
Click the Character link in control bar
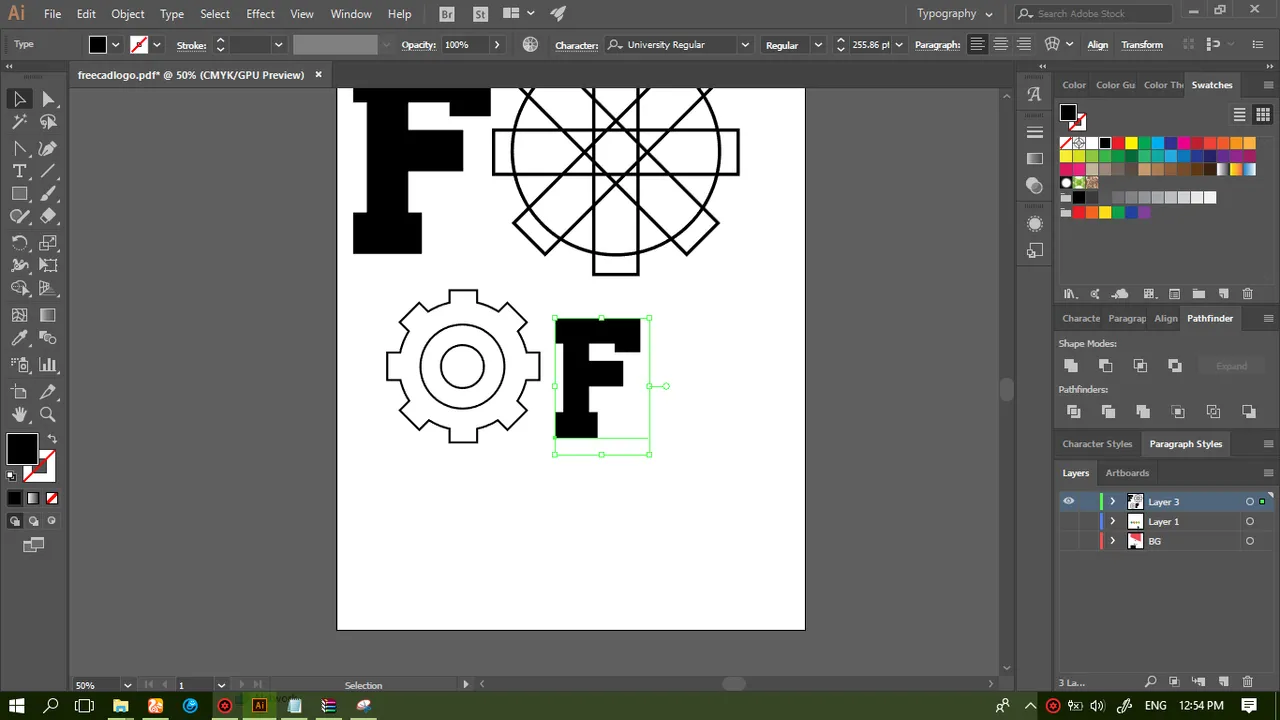(x=576, y=45)
